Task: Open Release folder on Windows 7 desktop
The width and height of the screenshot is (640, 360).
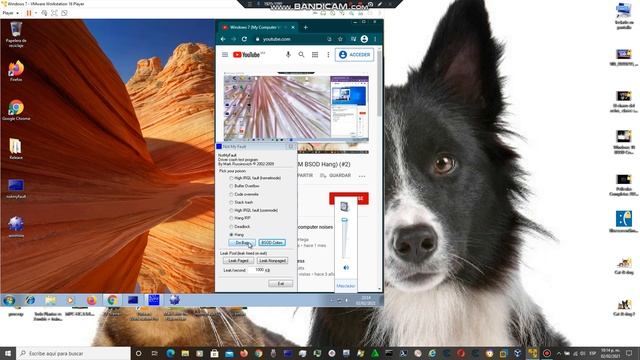Action: point(16,149)
